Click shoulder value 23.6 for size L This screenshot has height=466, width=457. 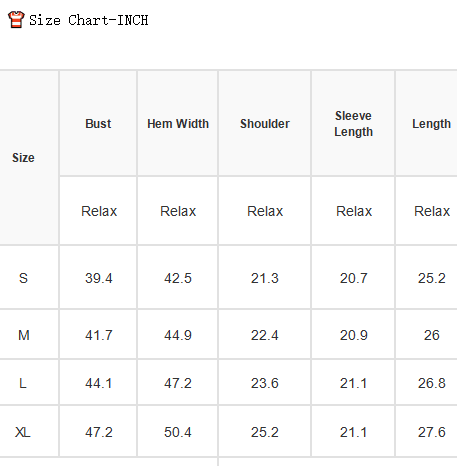point(265,383)
